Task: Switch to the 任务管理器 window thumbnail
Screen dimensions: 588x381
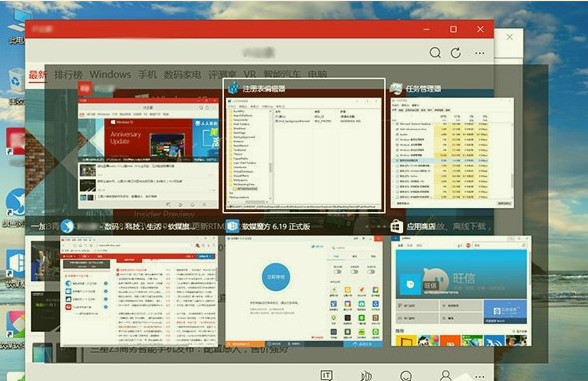Action: click(x=452, y=153)
